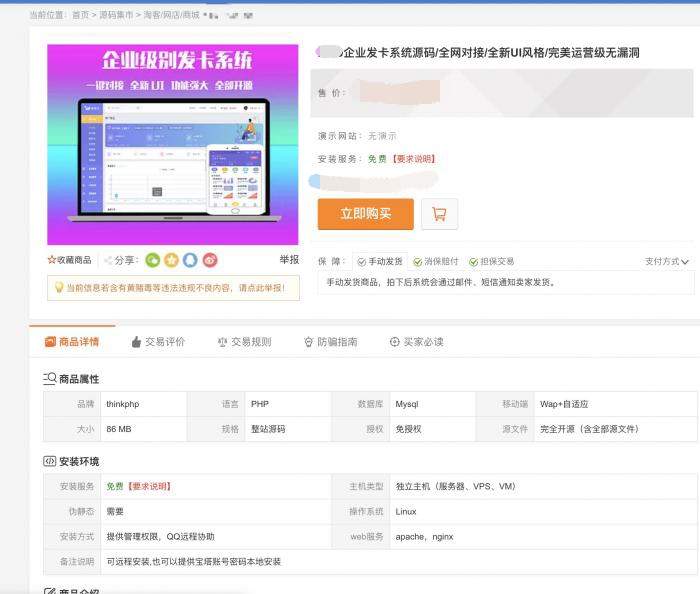This screenshot has width=700, height=594.
Task: Click the shopping cart icon button
Action: (x=439, y=214)
